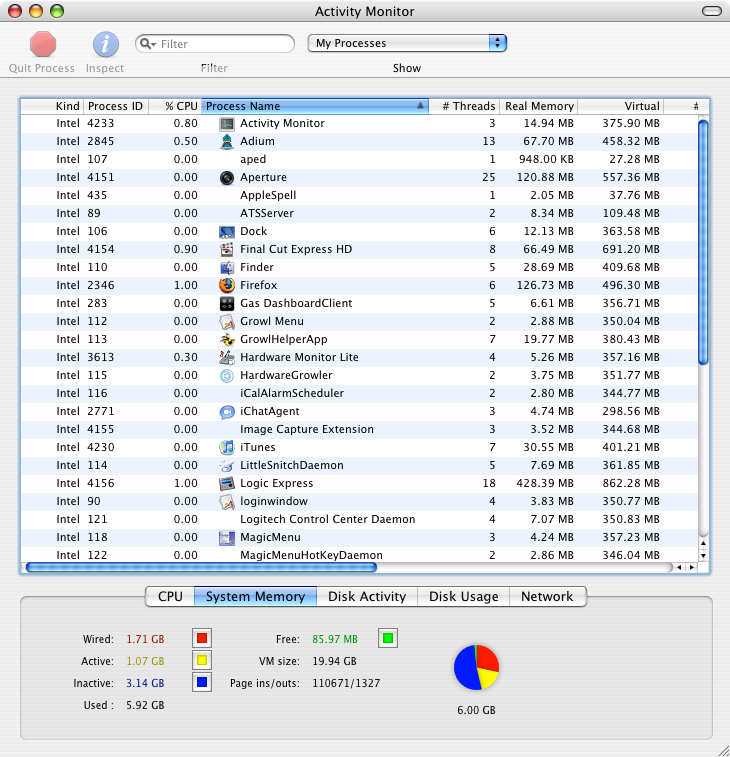The height and width of the screenshot is (757, 730).
Task: Sort by Process ID column header
Action: [116, 106]
